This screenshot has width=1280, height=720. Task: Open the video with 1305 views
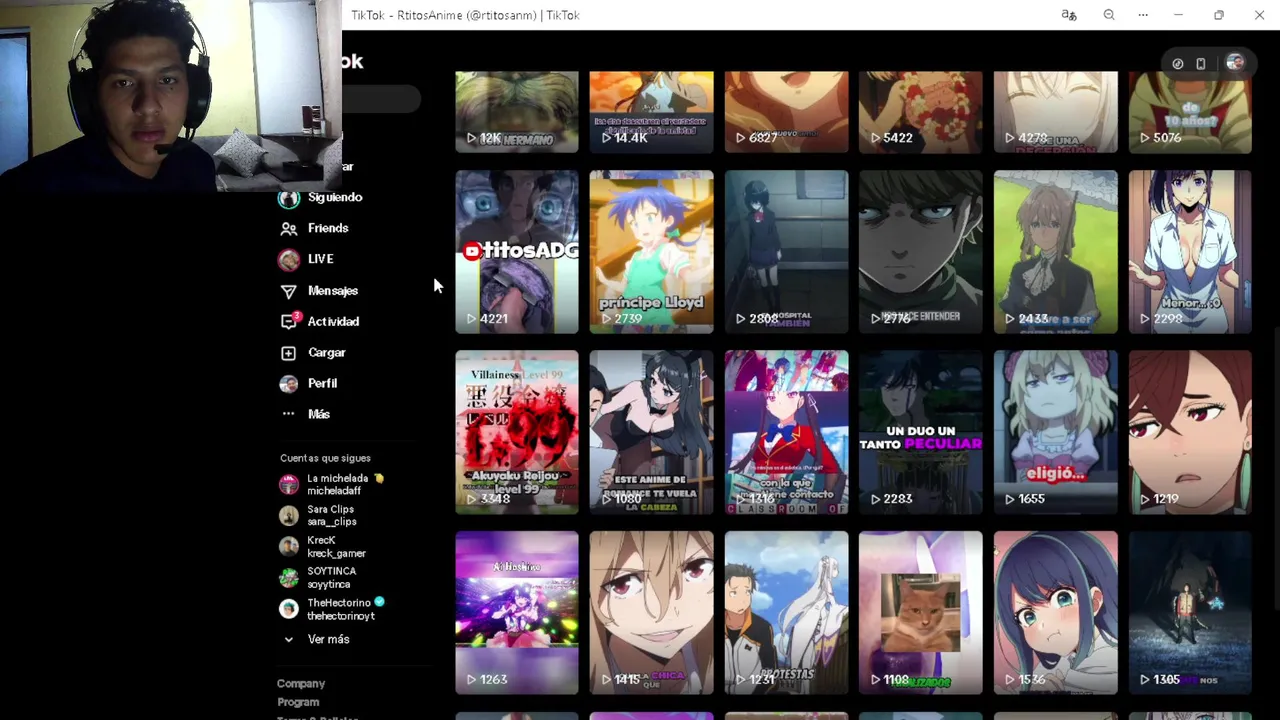[1190, 613]
